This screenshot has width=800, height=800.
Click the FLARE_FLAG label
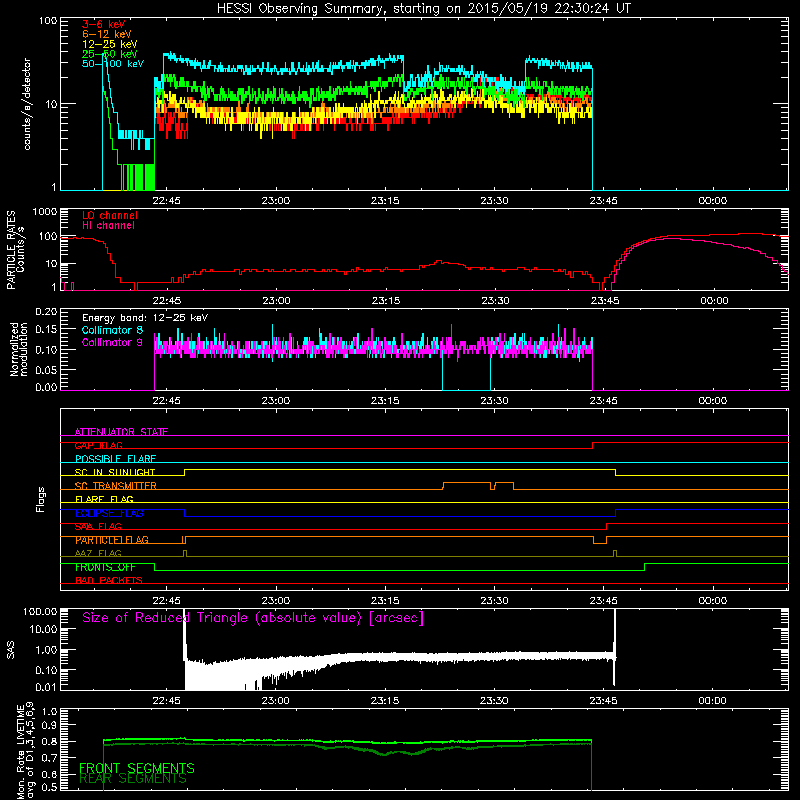point(104,499)
